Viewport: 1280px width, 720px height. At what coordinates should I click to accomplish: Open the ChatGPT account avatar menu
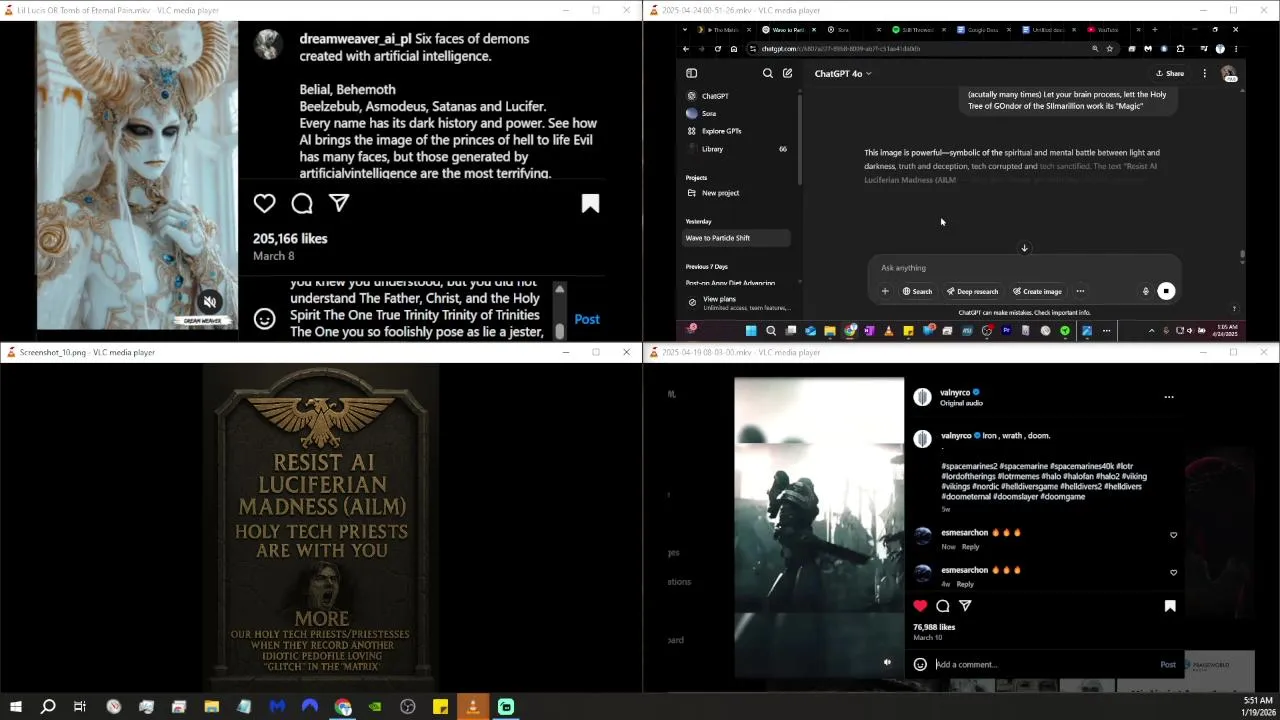point(1229,73)
